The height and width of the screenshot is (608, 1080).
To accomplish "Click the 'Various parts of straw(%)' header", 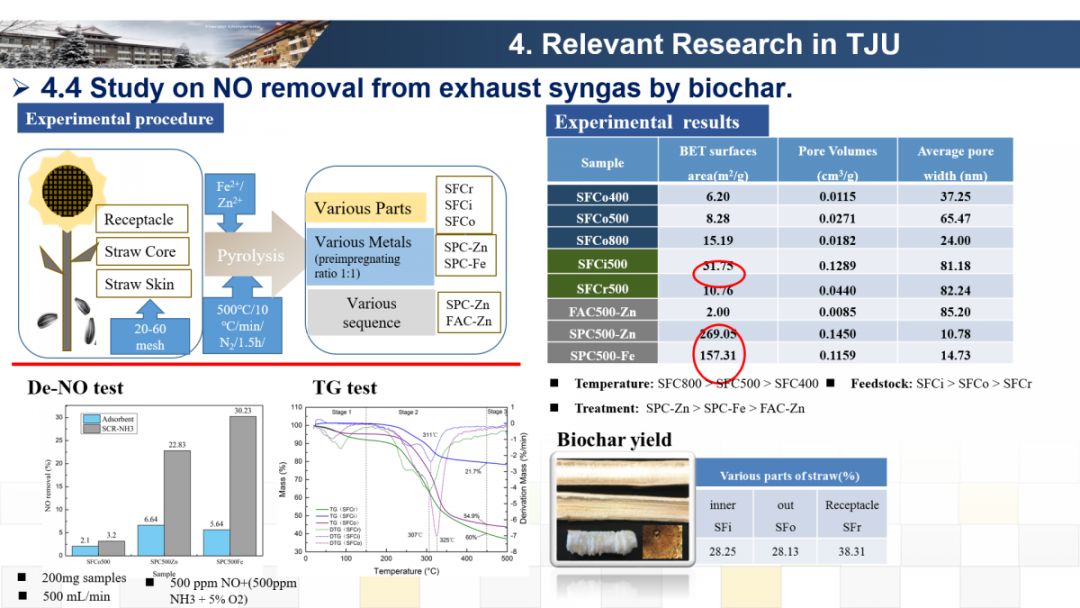I will 789,476.
